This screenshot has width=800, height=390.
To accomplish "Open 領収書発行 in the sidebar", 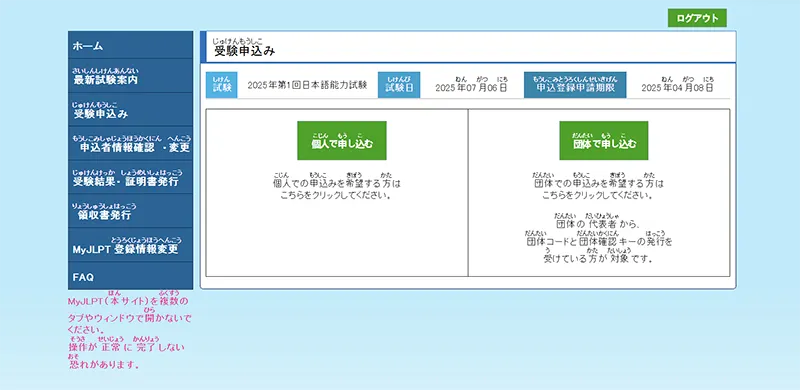I will 131,211.
